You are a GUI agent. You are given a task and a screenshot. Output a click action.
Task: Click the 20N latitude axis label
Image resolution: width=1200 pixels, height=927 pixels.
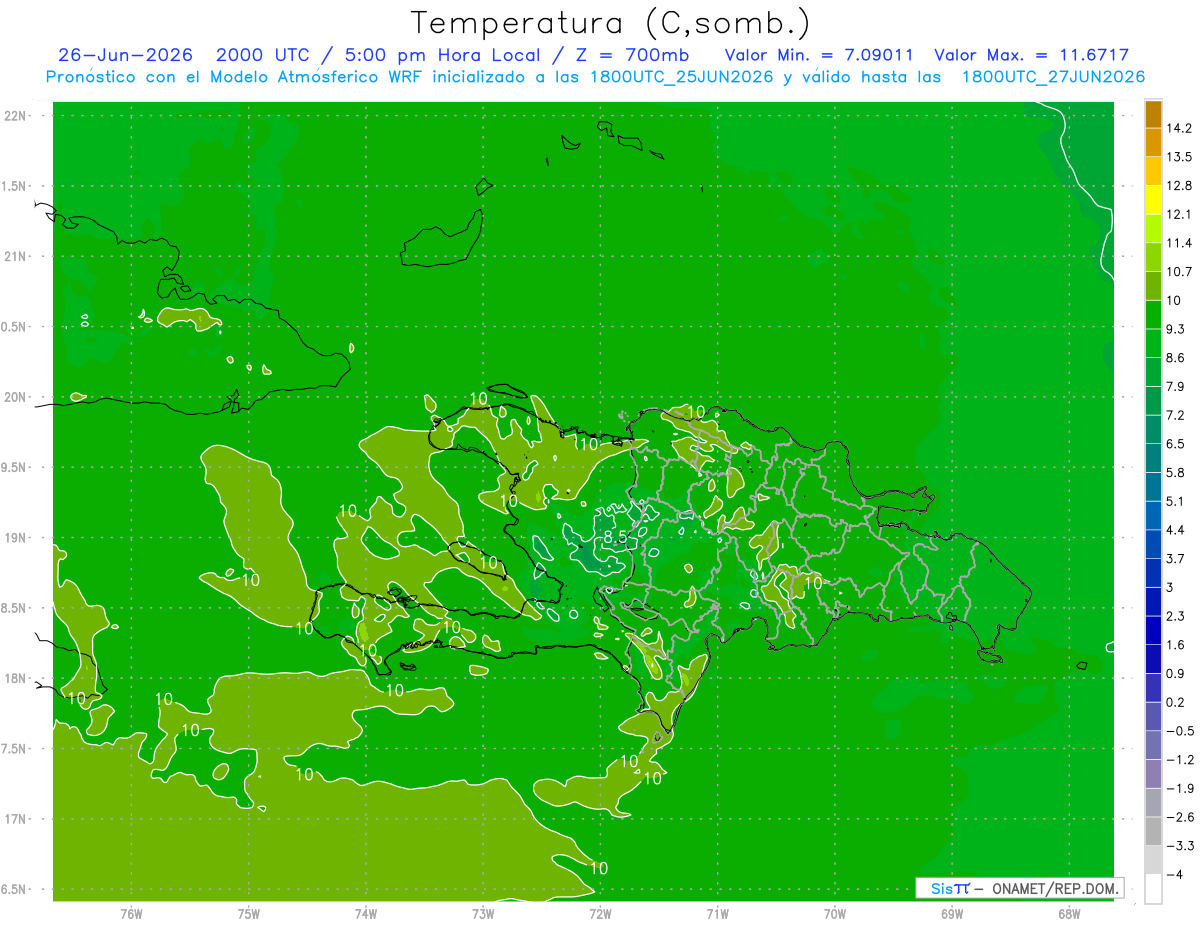pos(15,397)
